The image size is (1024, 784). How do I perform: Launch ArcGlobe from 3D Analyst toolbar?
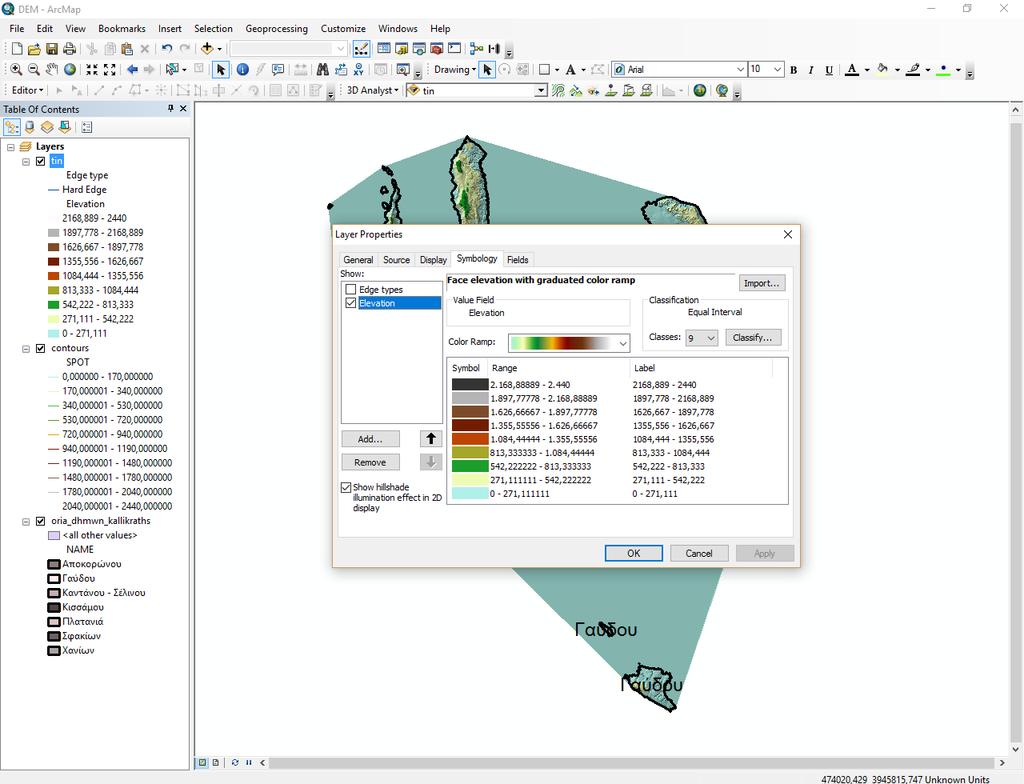[722, 90]
